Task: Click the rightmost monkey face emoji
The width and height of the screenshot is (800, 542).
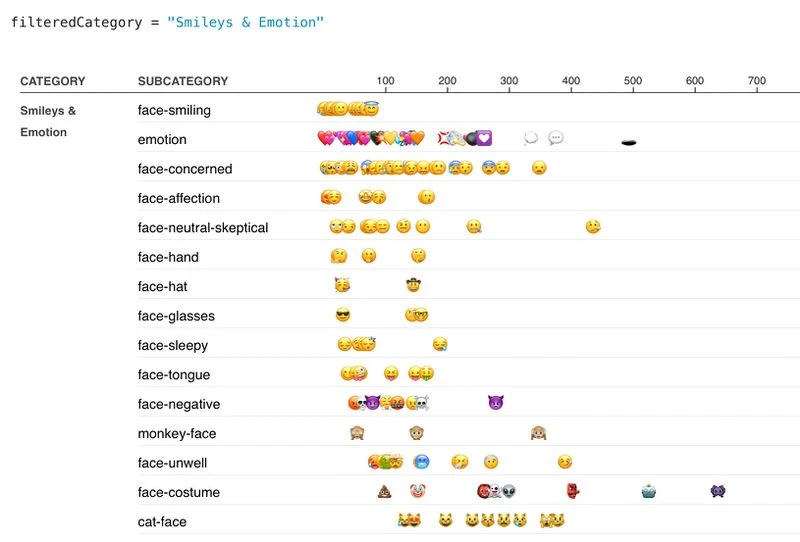Action: [x=539, y=433]
